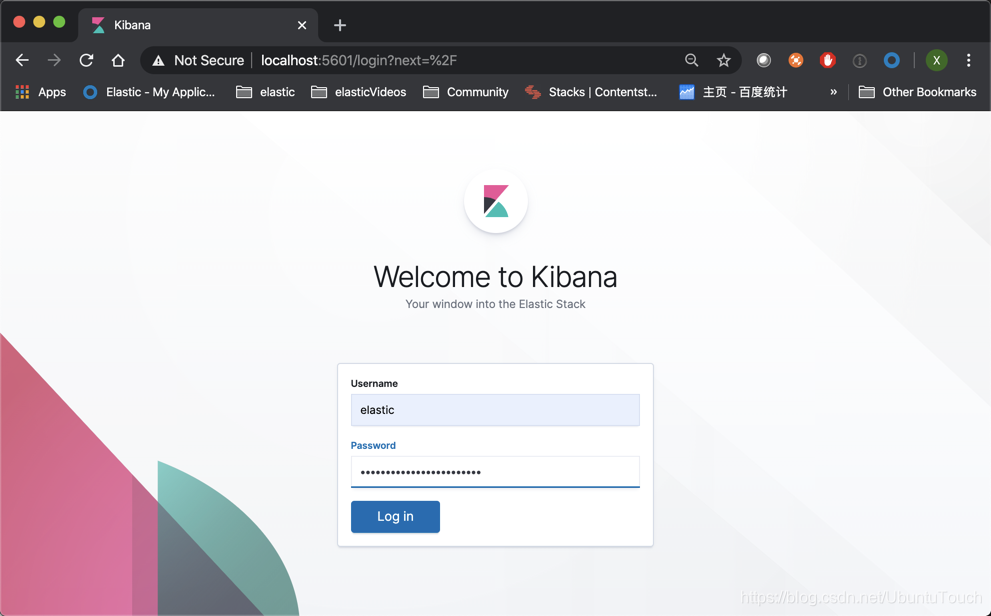Open the zoom magnifier icon in address bar
Image resolution: width=991 pixels, height=616 pixels.
(x=691, y=60)
